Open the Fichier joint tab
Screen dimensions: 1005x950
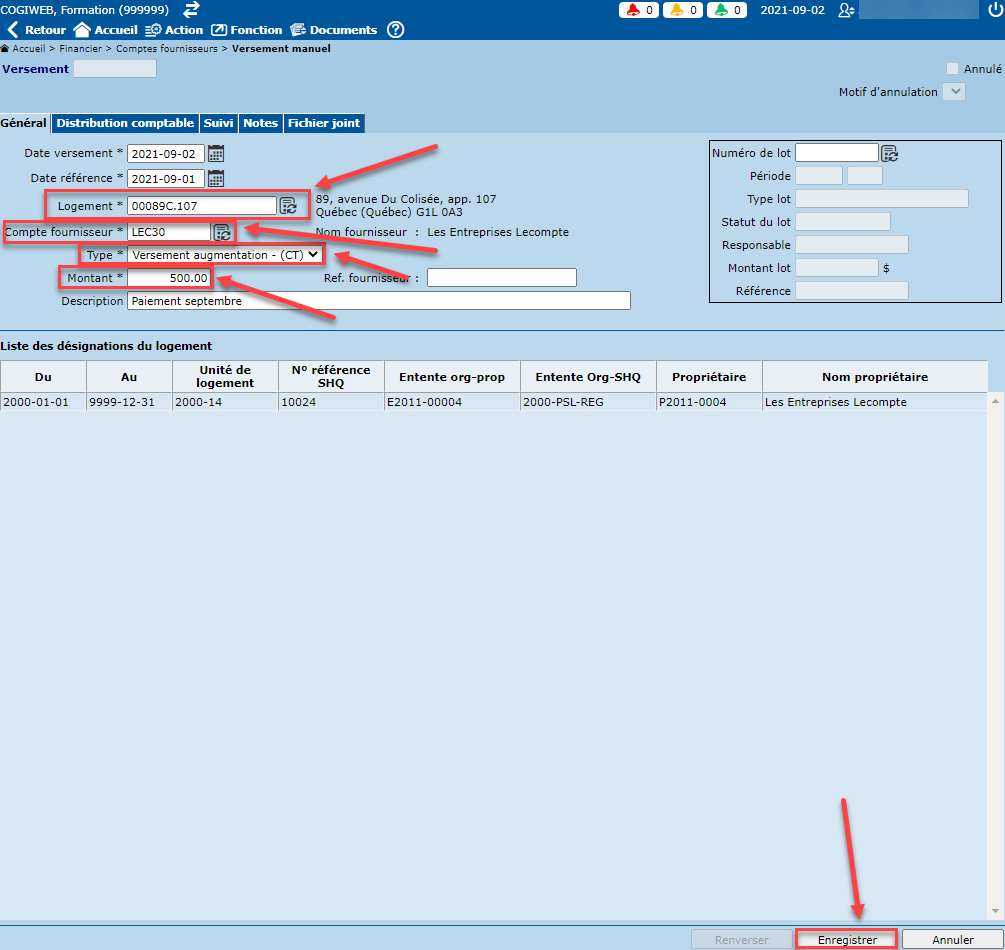(x=324, y=123)
